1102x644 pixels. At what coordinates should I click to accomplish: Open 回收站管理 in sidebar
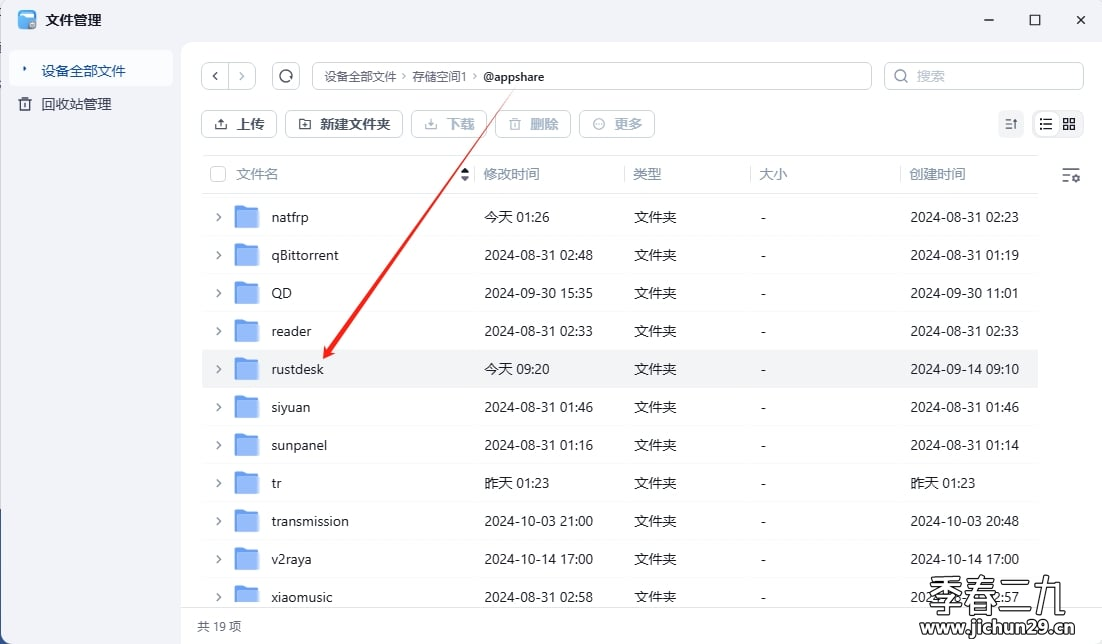tap(76, 104)
